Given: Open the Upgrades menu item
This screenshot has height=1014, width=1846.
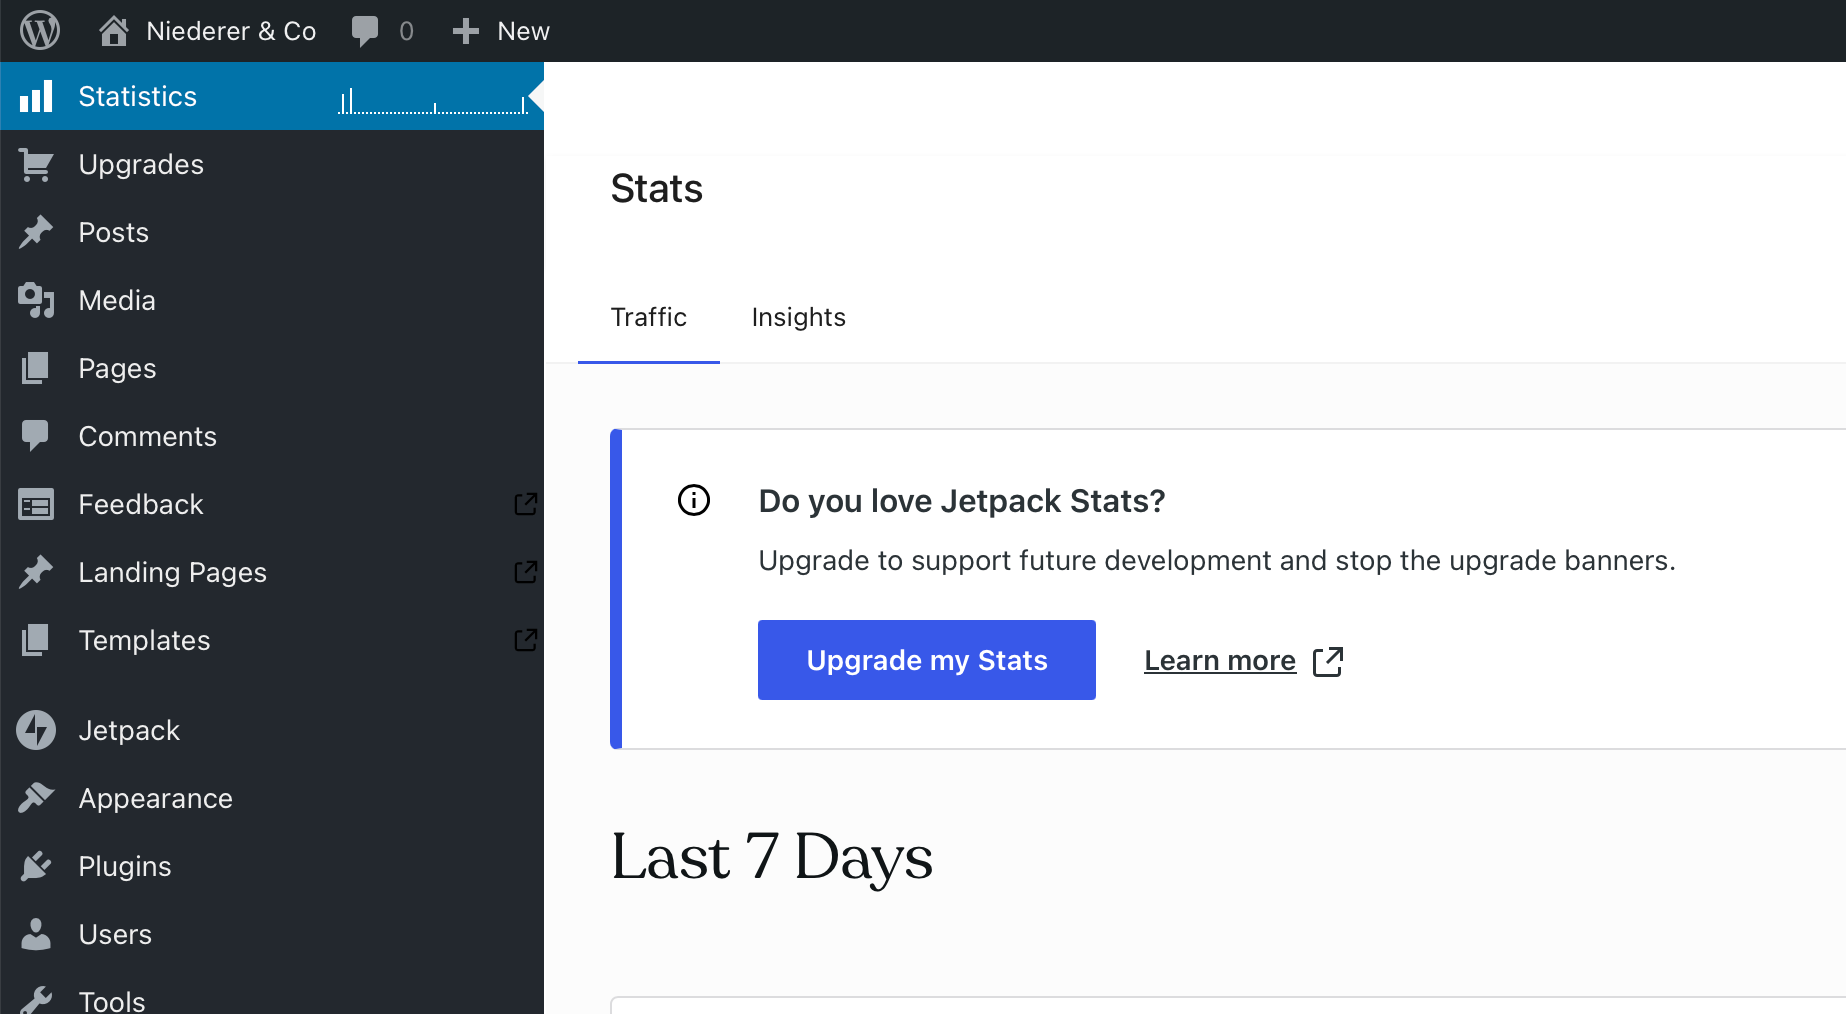Looking at the screenshot, I should (x=141, y=164).
